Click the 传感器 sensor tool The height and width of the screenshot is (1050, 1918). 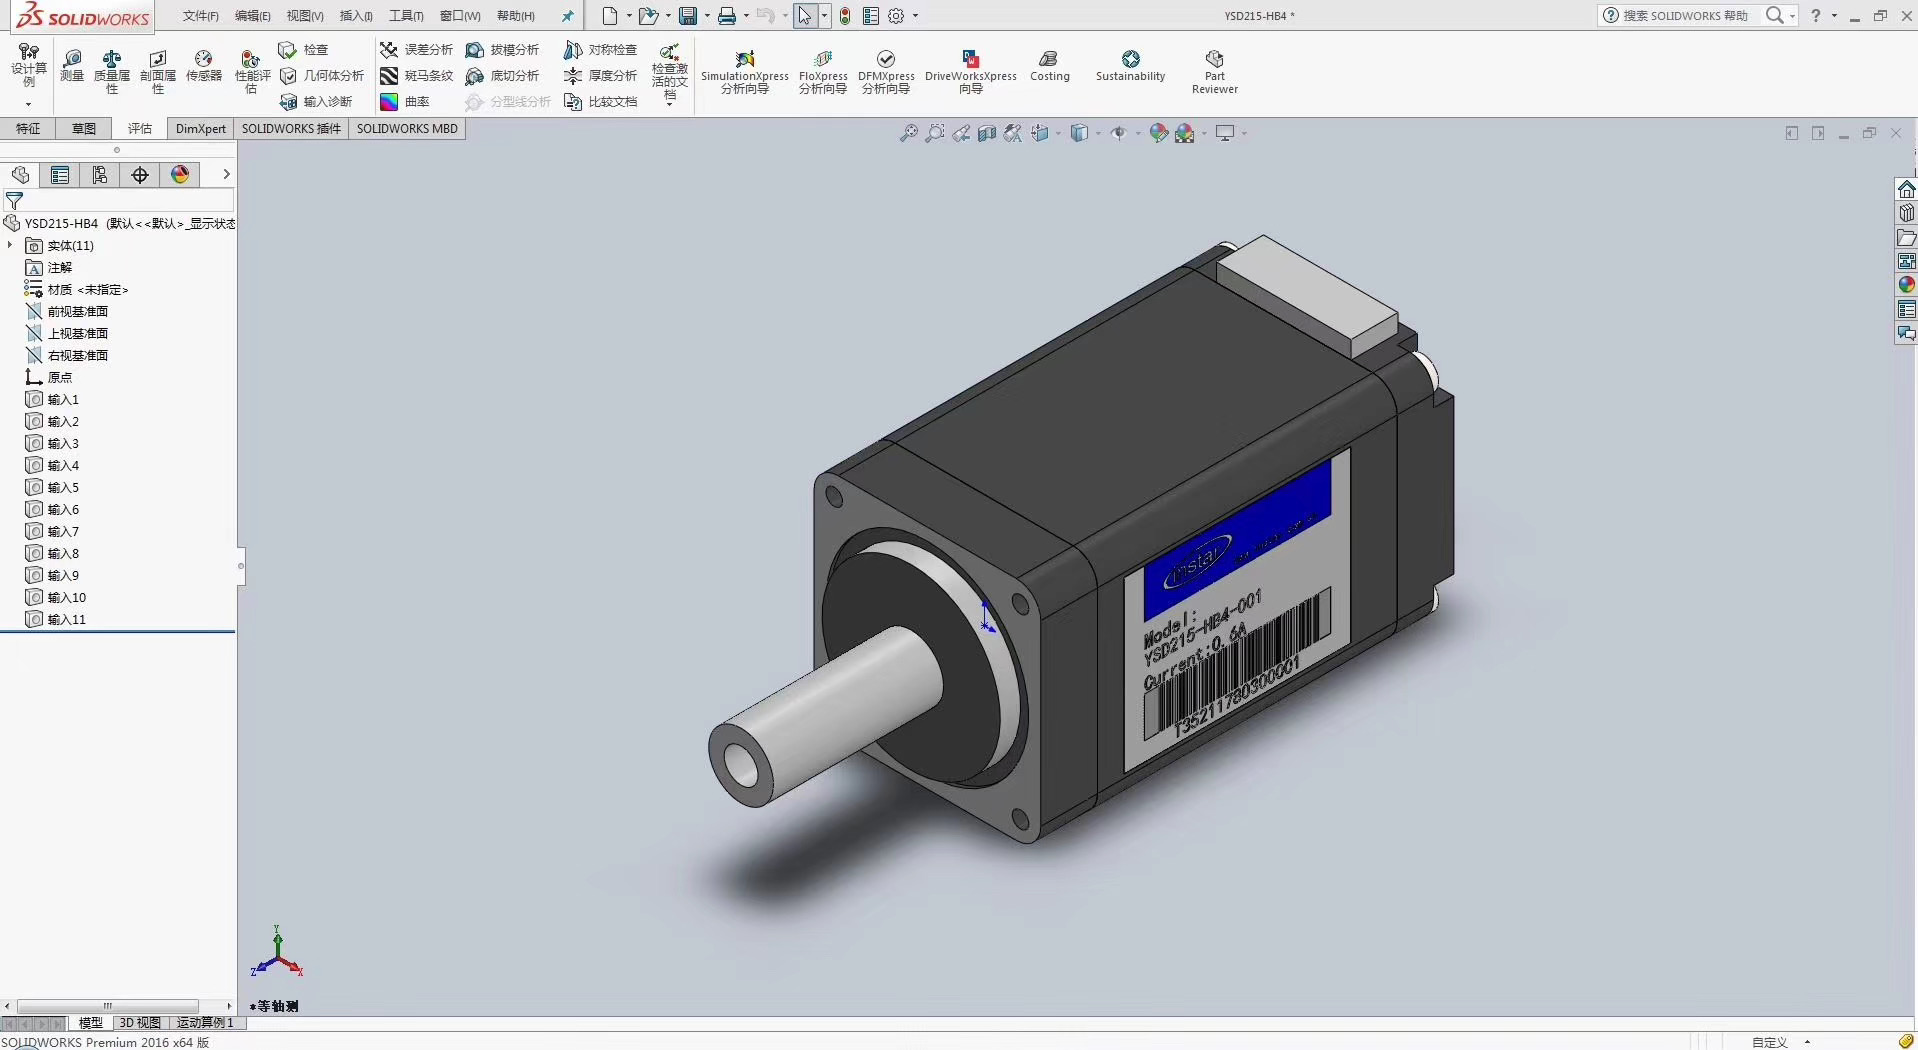tap(203, 66)
